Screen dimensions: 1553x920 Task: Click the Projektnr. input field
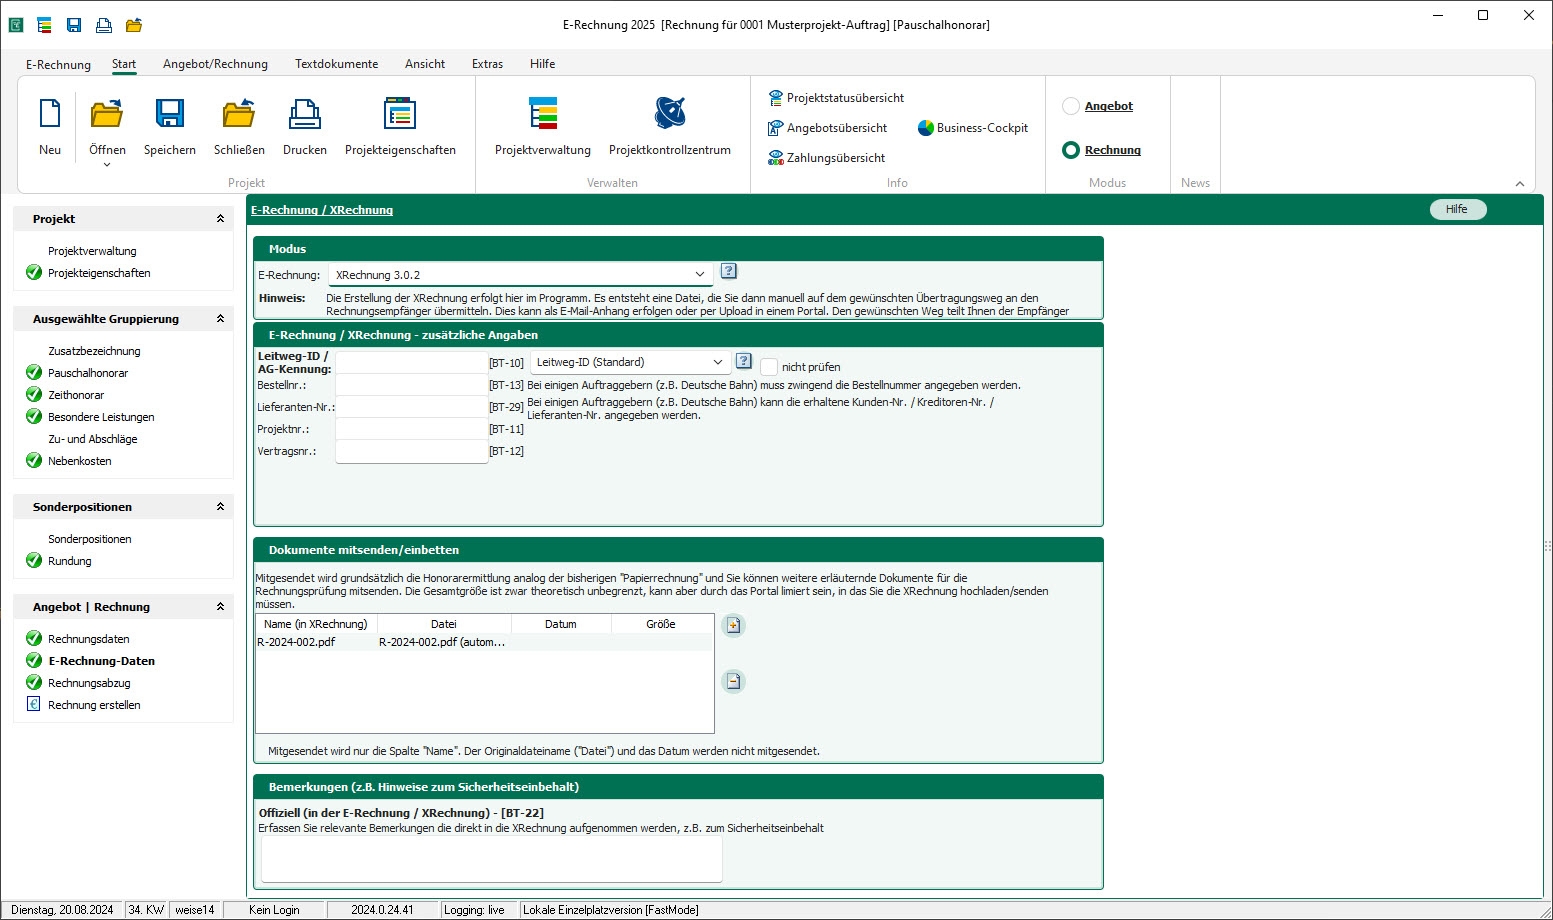(x=411, y=429)
